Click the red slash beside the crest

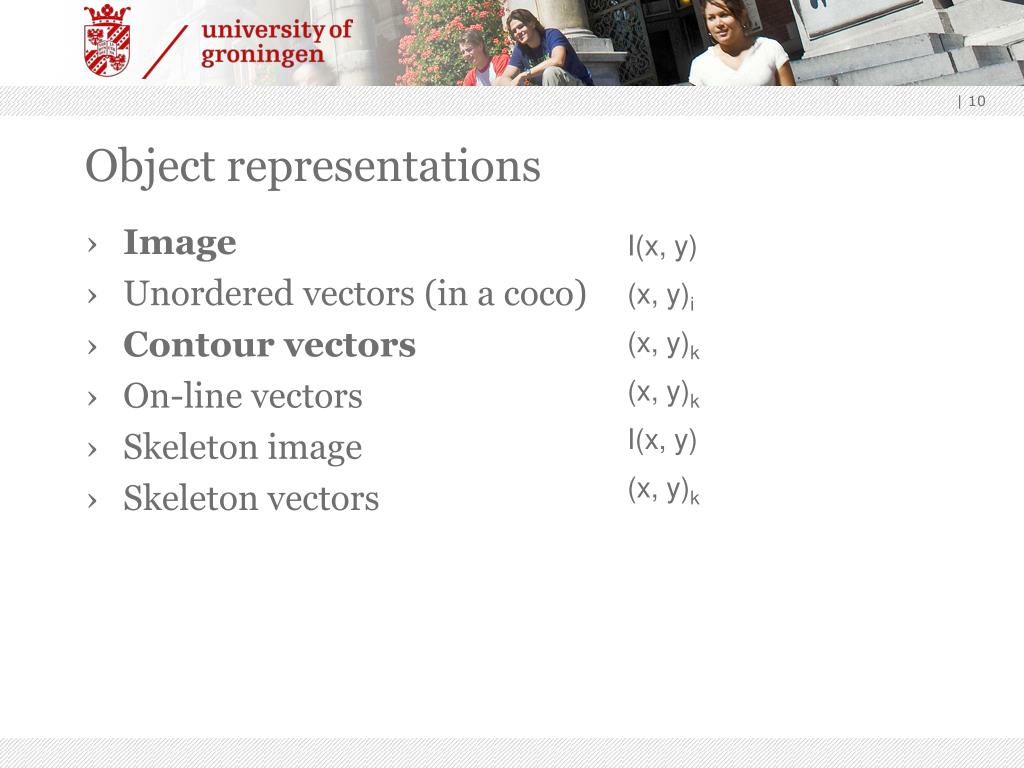[165, 52]
